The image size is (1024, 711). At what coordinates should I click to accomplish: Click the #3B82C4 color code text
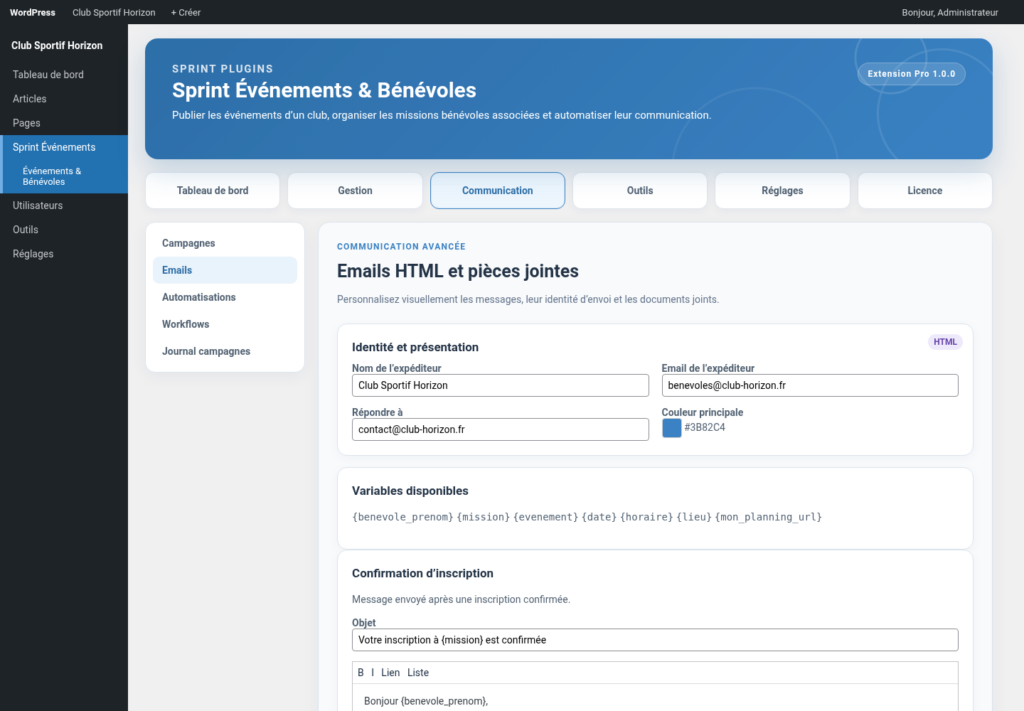[705, 428]
